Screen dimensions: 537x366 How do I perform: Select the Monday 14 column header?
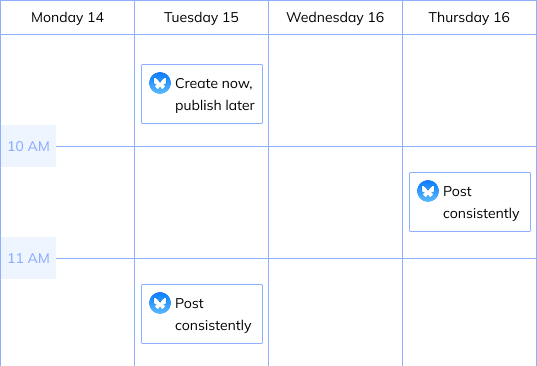click(67, 17)
